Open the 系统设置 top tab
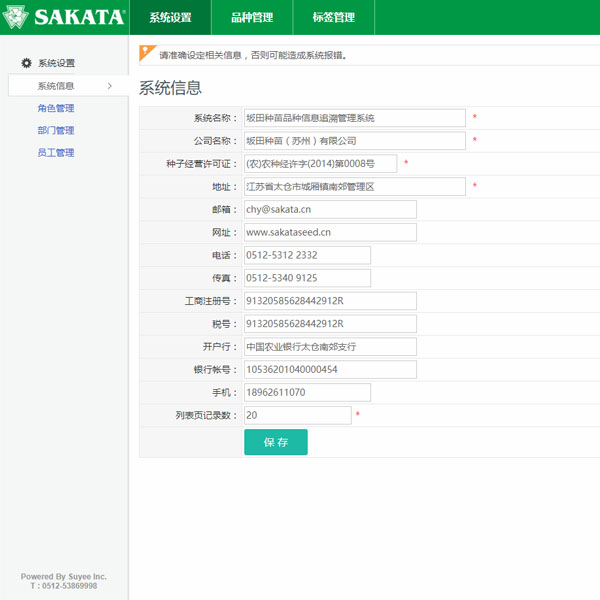The height and width of the screenshot is (600, 600). pyautogui.click(x=170, y=17)
